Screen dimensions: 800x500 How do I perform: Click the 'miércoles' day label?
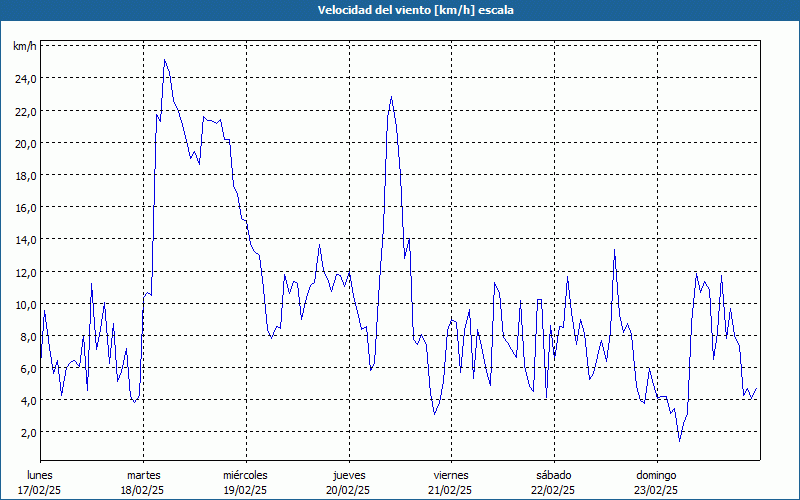pyautogui.click(x=245, y=475)
